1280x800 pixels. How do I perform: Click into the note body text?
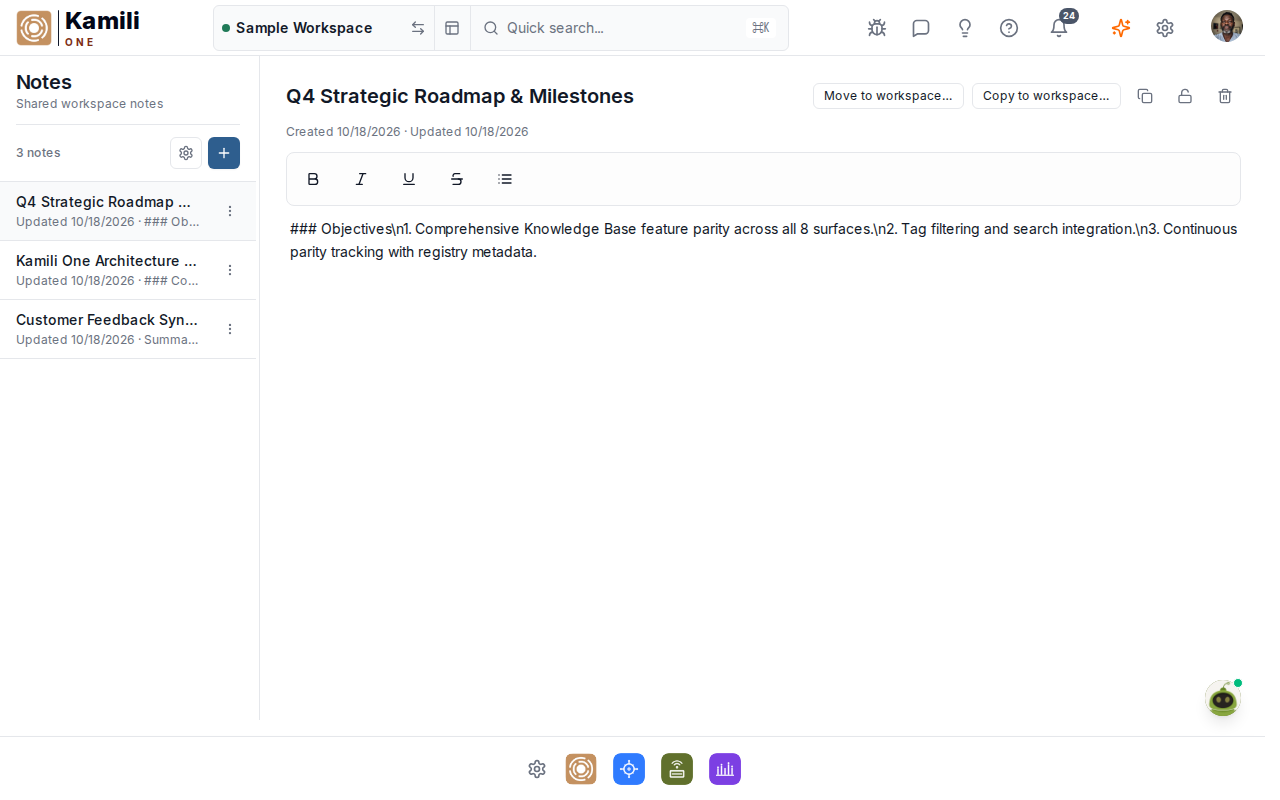coord(763,240)
